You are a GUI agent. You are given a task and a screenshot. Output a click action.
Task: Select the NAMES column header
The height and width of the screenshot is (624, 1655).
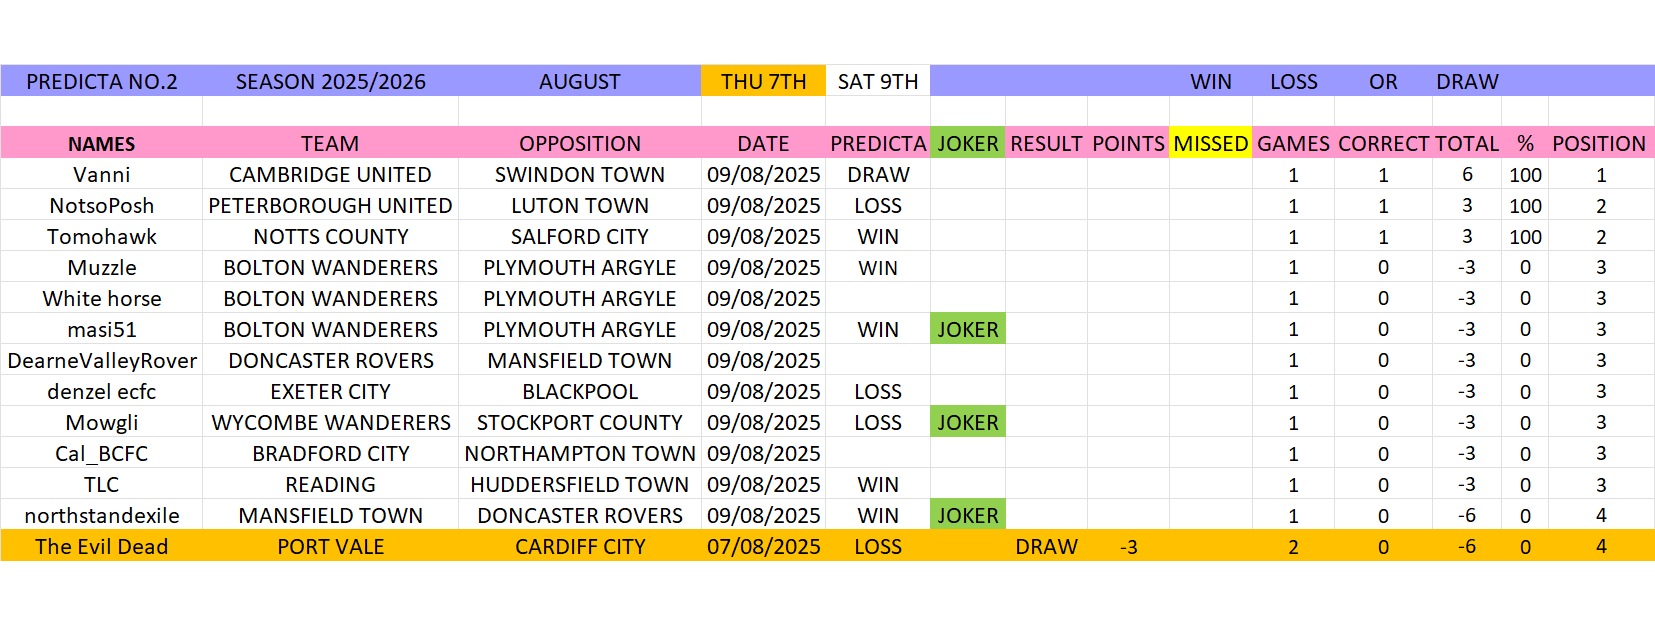102,143
